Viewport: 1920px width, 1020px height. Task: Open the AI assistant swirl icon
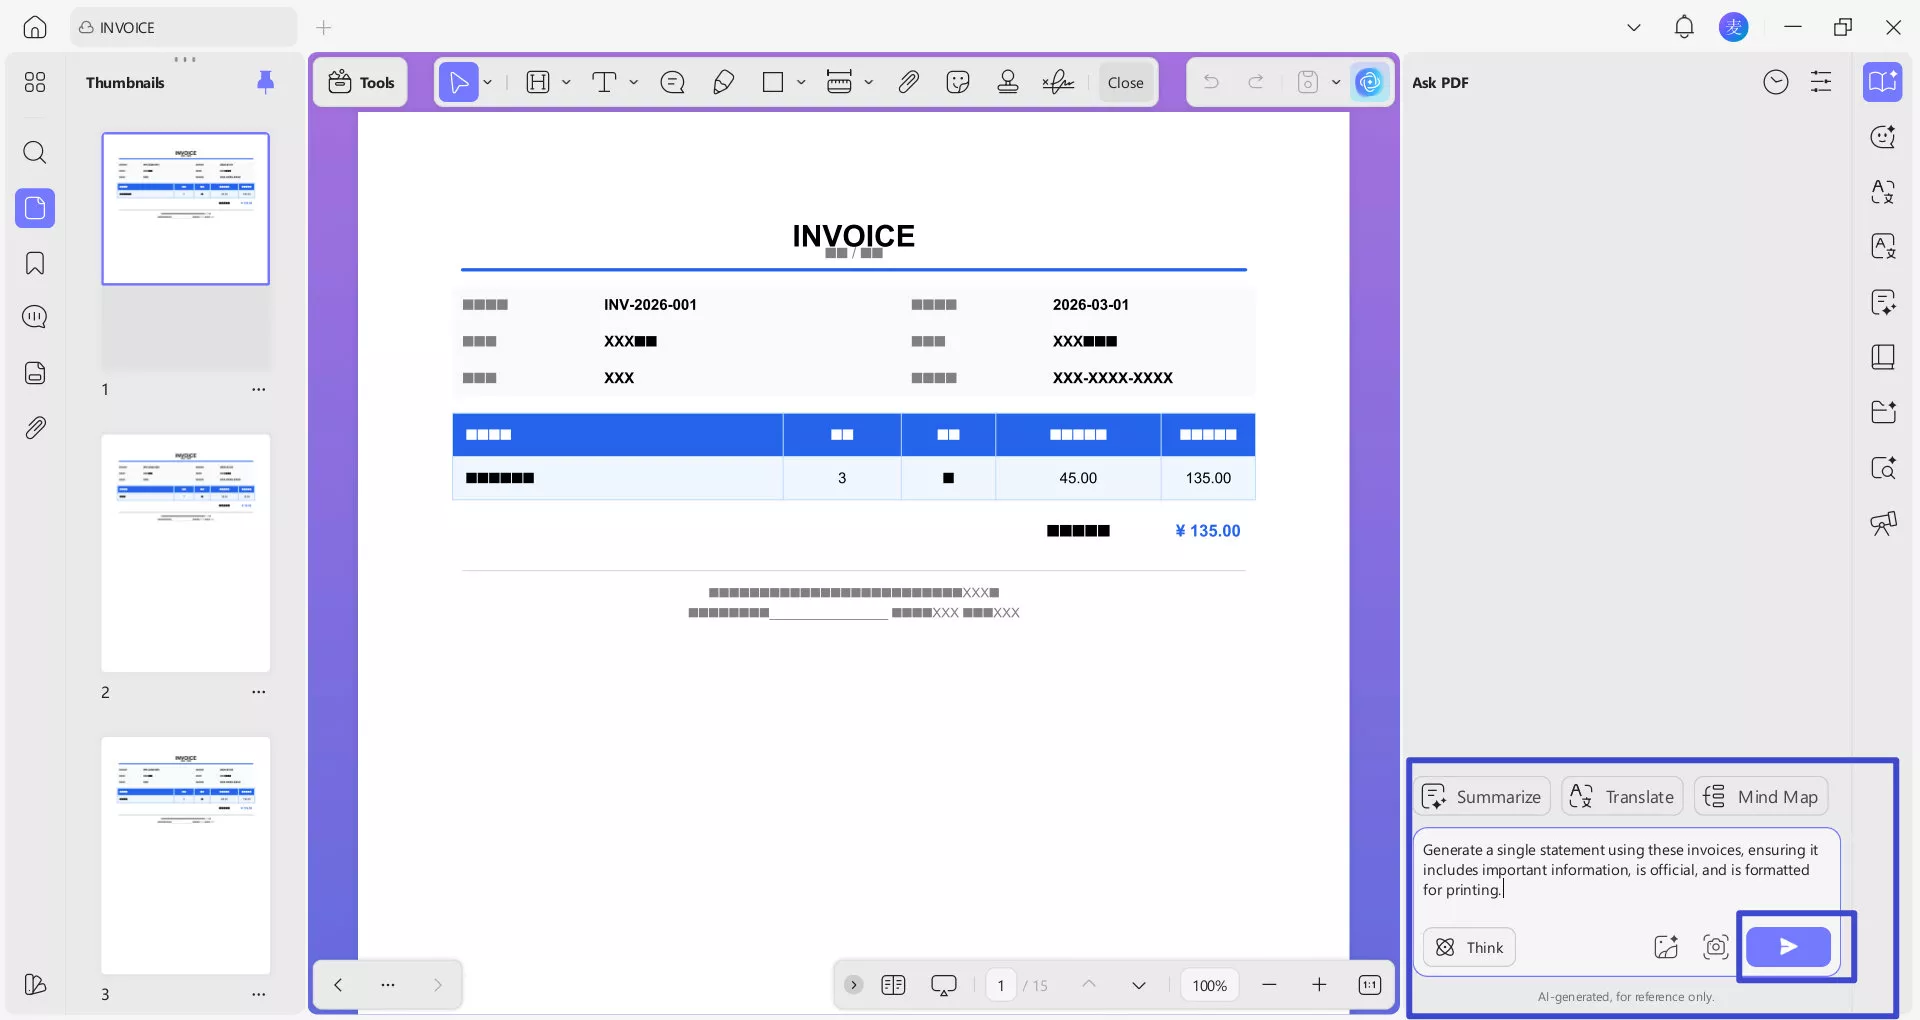click(x=1370, y=82)
